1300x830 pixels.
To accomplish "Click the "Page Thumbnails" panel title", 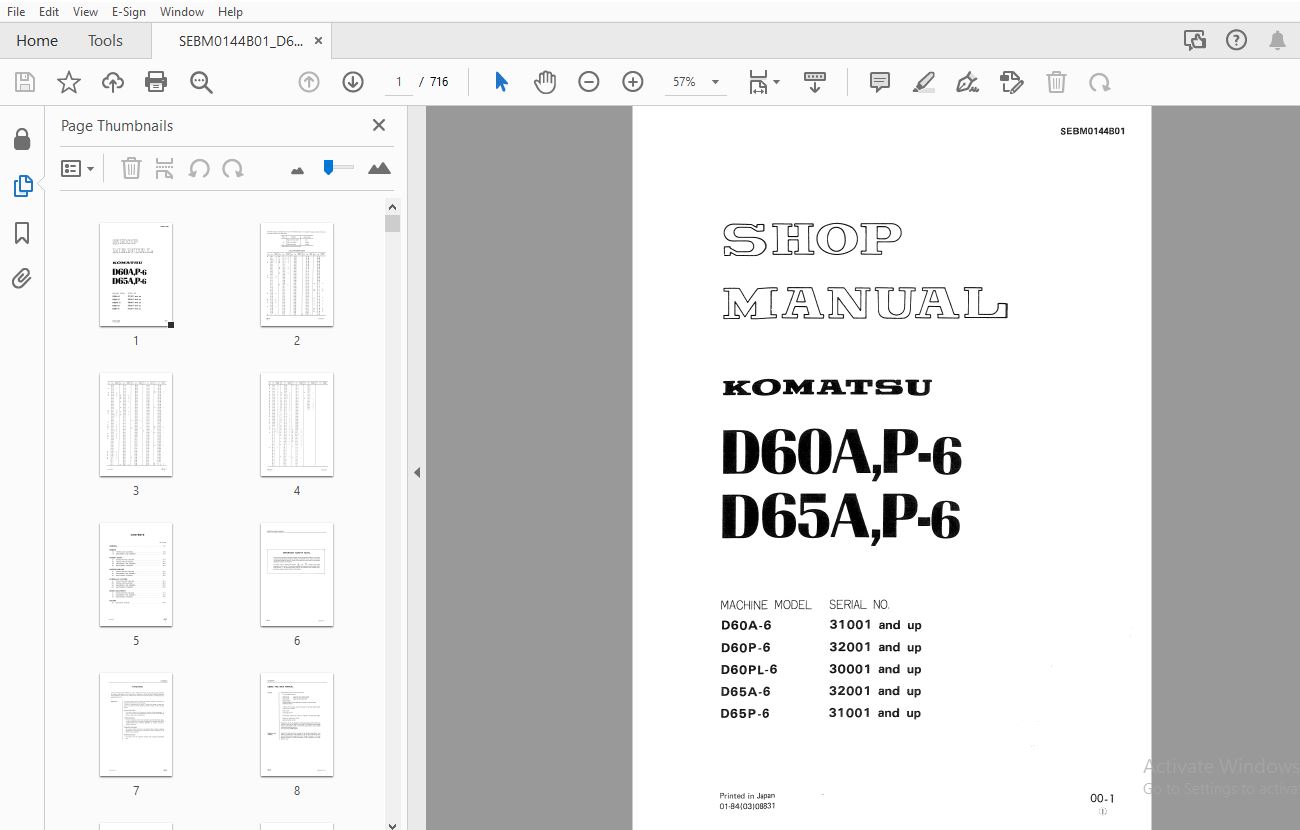I will (x=117, y=126).
